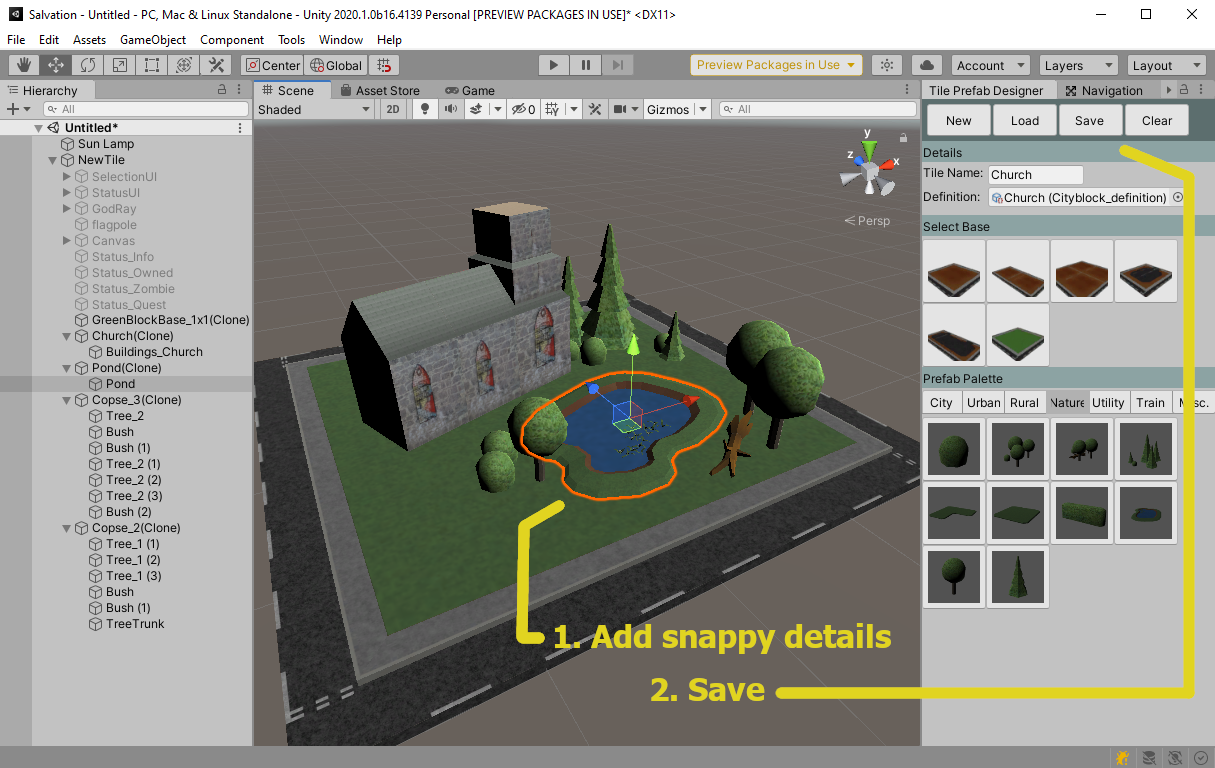Viewport: 1215px width, 768px height.
Task: Select the Rotate tool
Action: 88,65
